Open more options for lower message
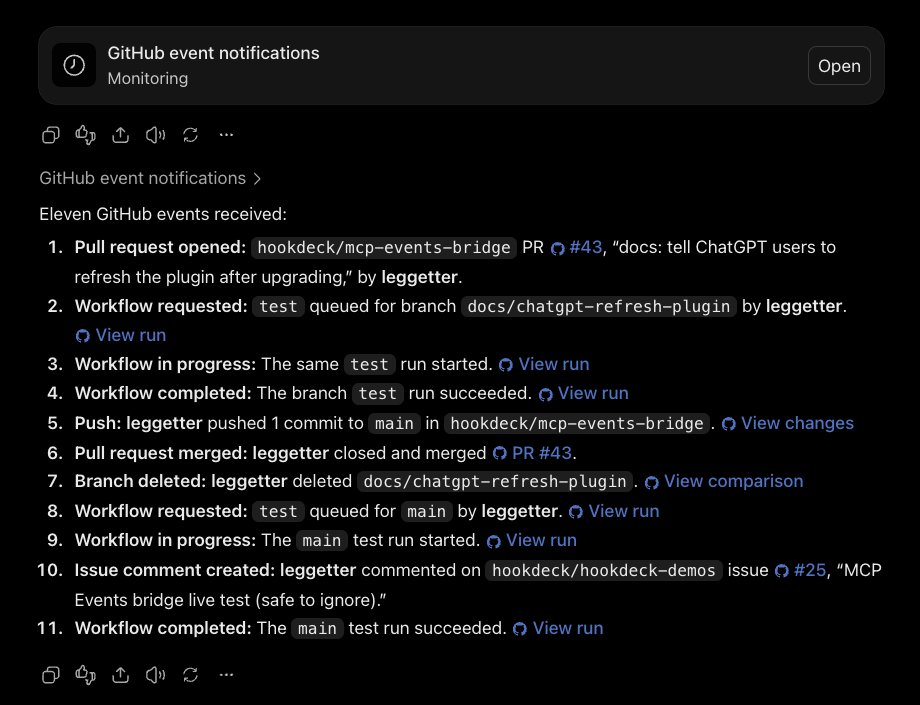Image resolution: width=920 pixels, height=705 pixels. (226, 675)
